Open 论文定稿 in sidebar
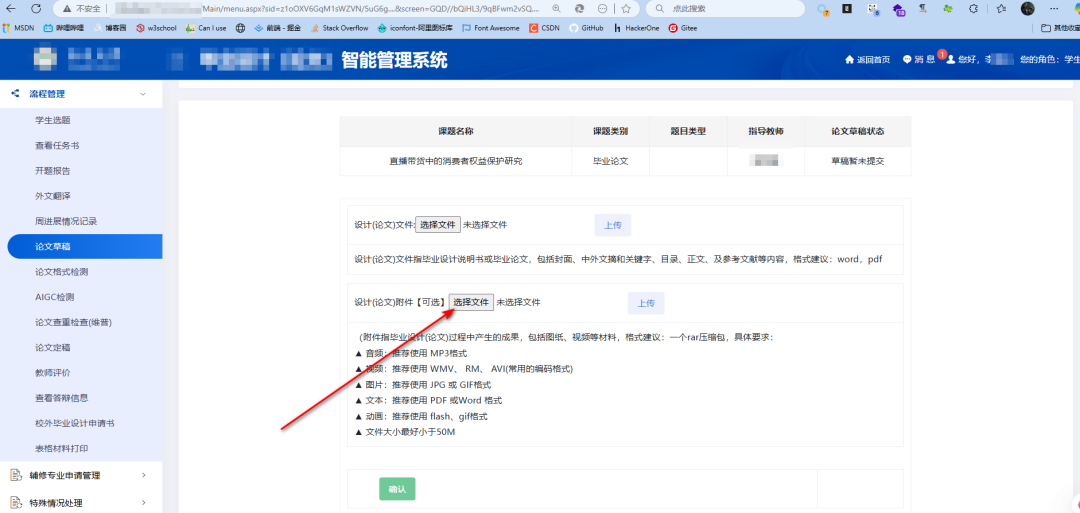The image size is (1080, 513). (52, 348)
